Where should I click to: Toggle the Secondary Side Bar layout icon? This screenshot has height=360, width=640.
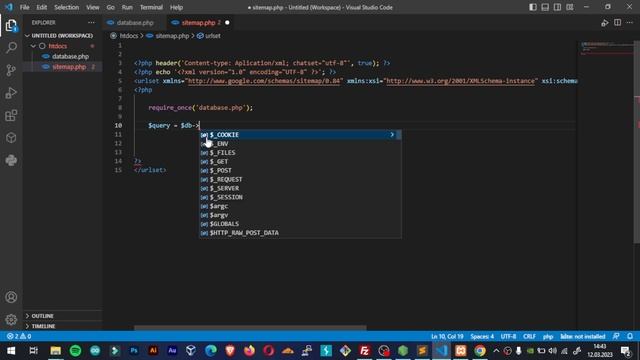click(x=557, y=7)
